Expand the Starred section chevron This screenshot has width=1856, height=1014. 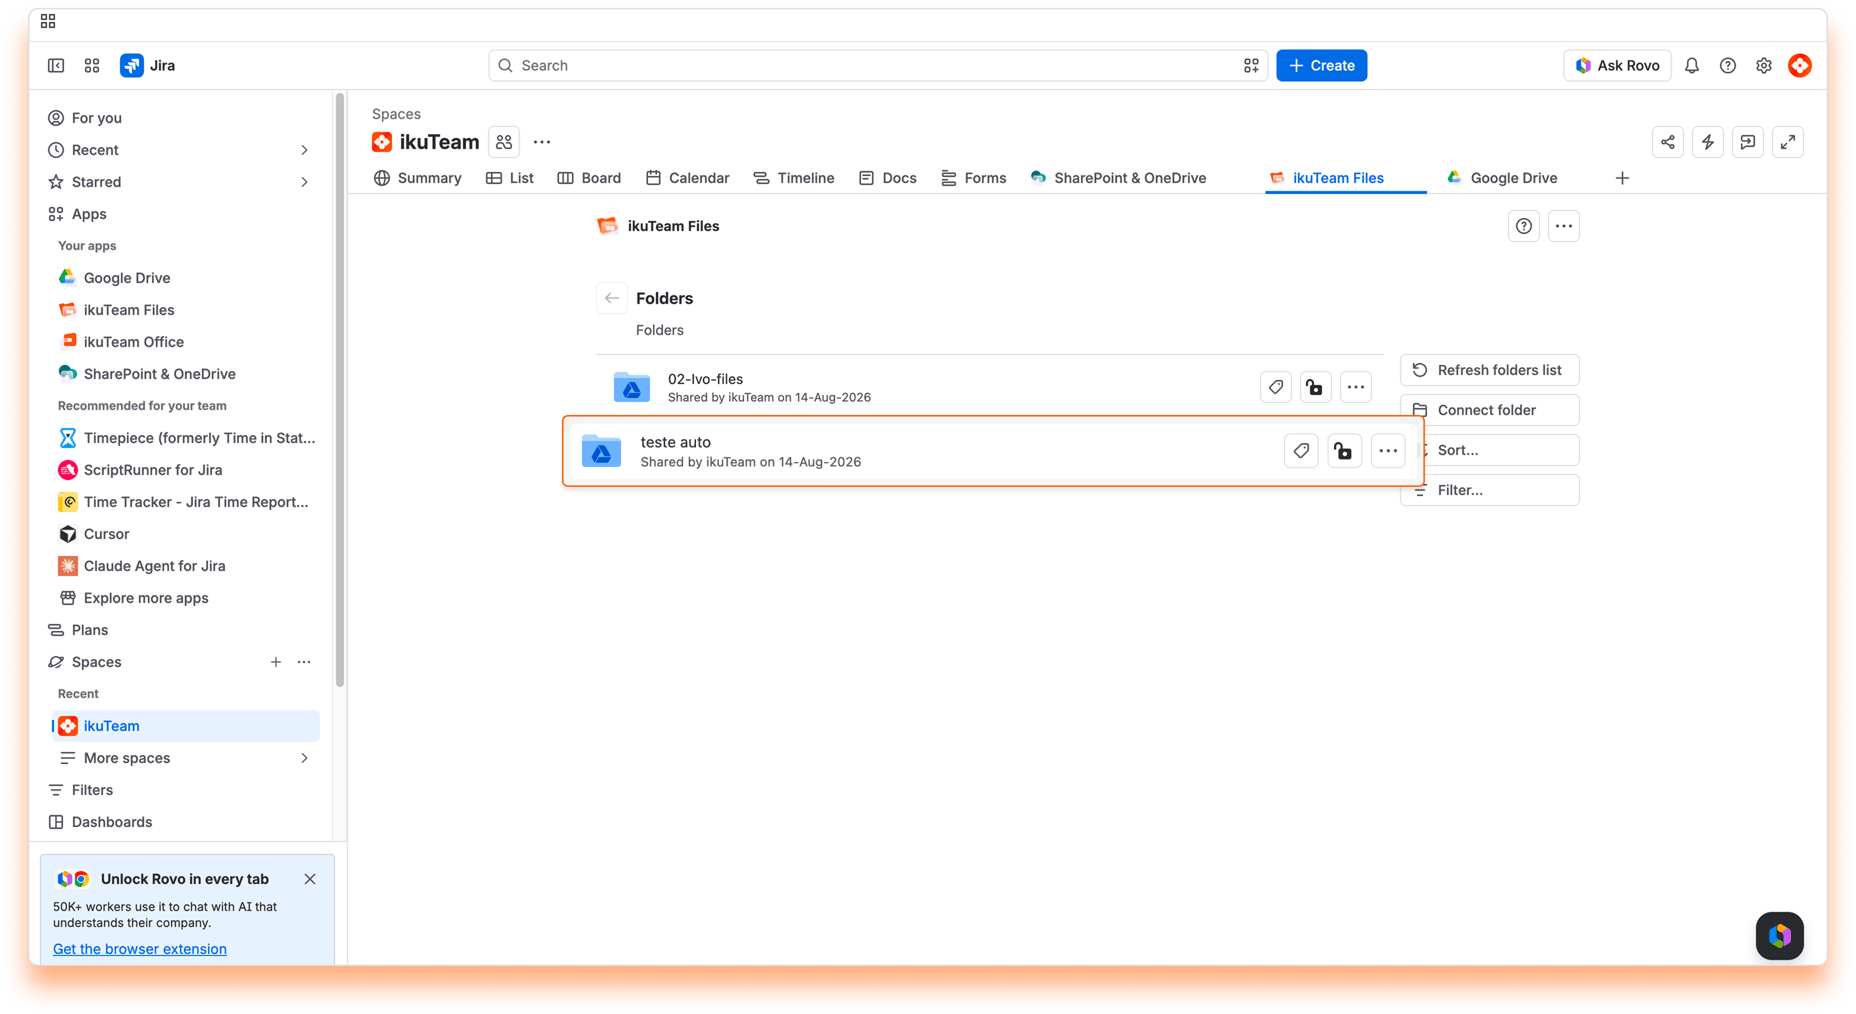[x=304, y=182]
